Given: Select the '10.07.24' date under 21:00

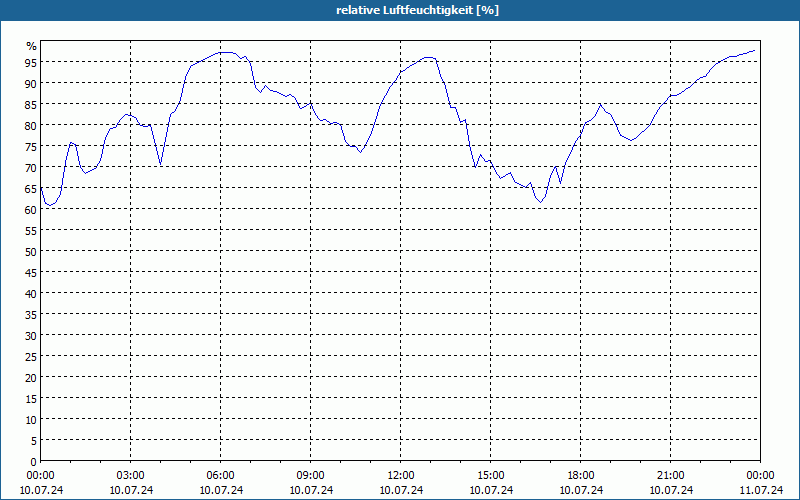Looking at the screenshot, I should (x=671, y=490).
